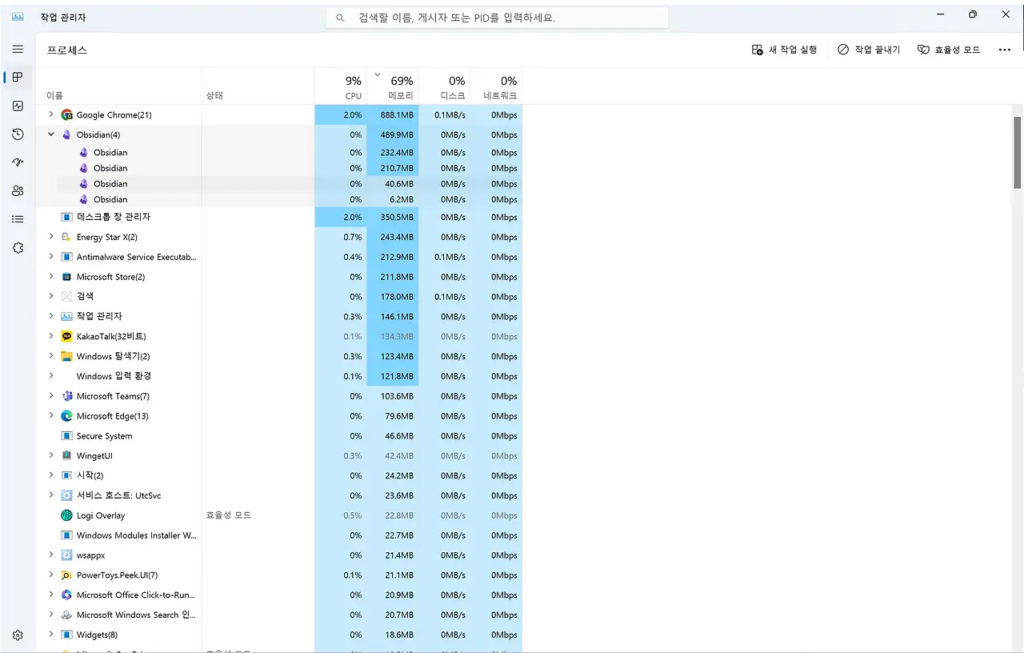Sort by the 네트워크 column header
This screenshot has width=1024, height=653.
(x=496, y=87)
